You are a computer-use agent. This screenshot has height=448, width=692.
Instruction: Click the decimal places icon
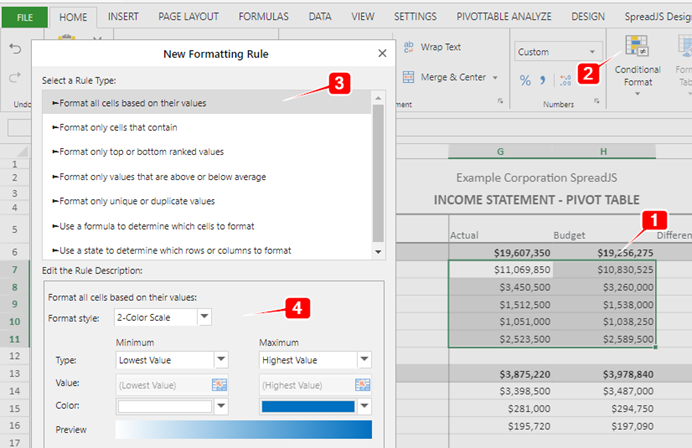click(565, 80)
